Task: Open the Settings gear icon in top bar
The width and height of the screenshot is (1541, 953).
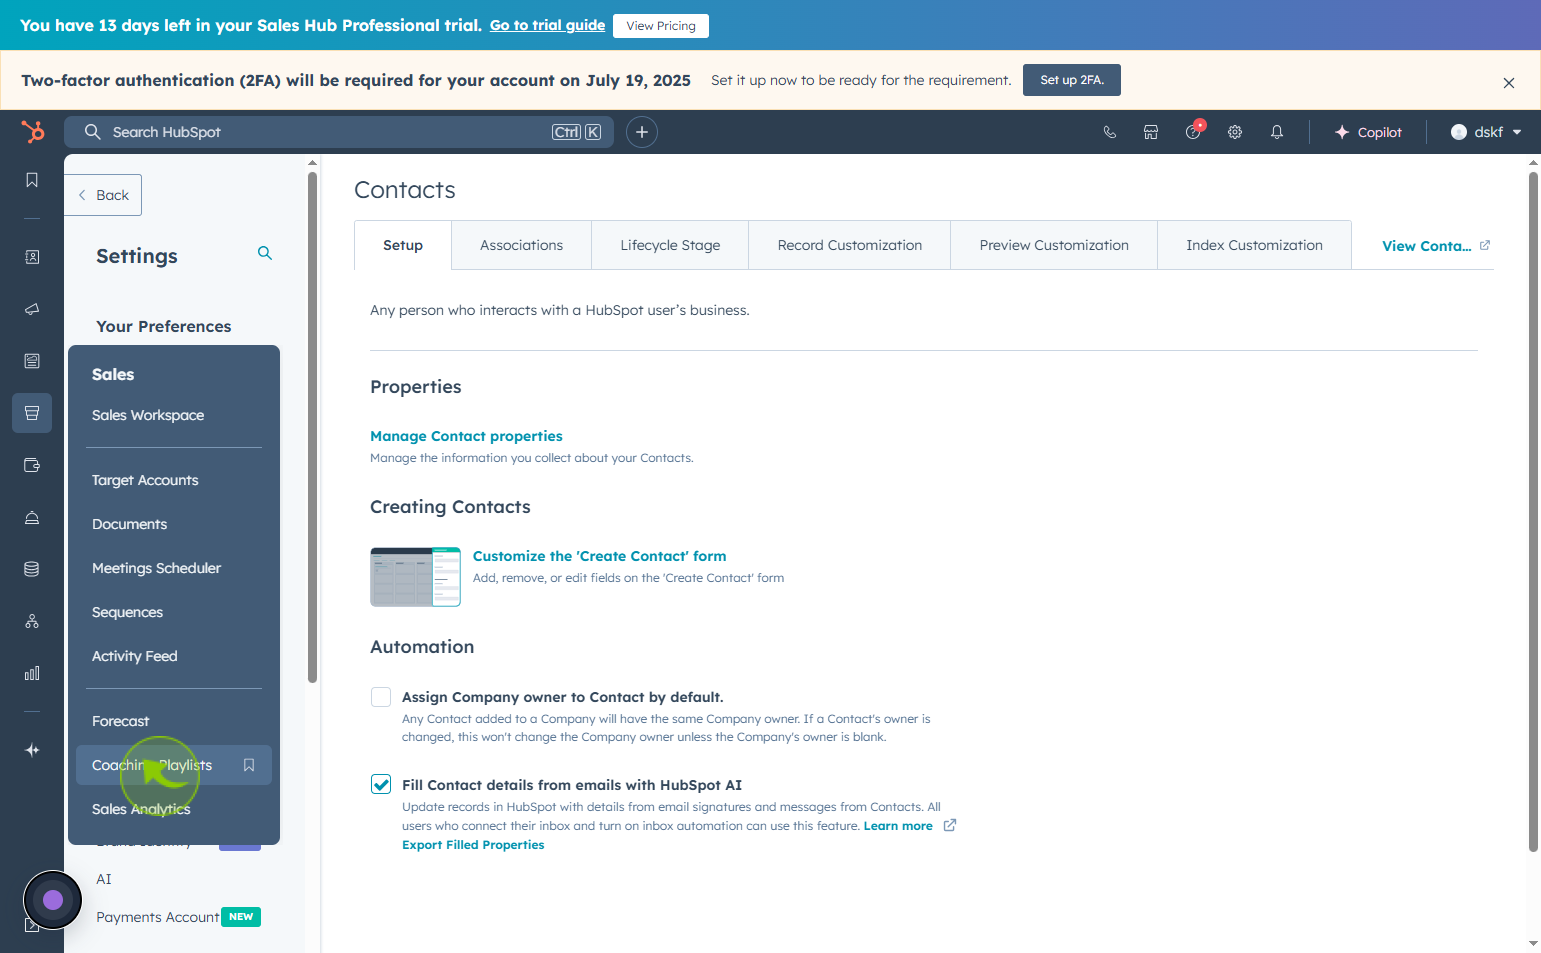Action: tap(1235, 132)
